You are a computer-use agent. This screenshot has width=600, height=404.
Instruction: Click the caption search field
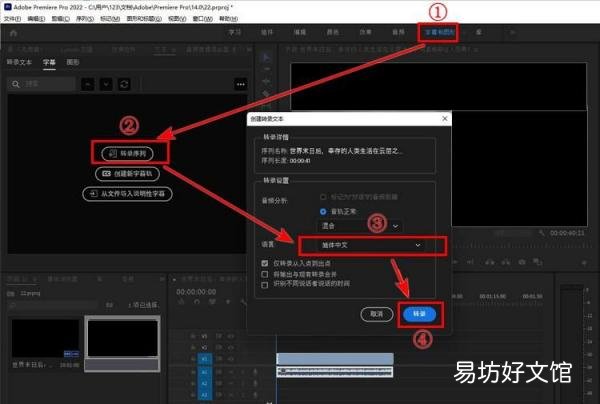click(41, 84)
